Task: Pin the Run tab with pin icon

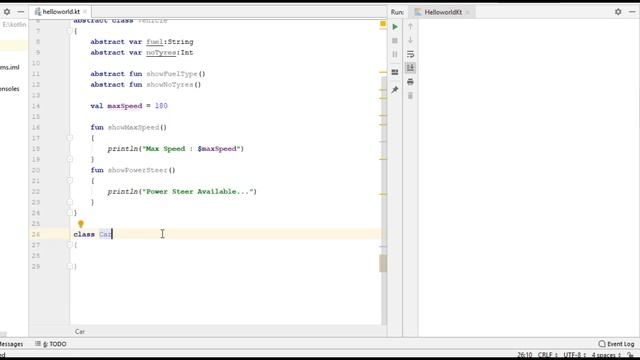Action: pos(395,90)
